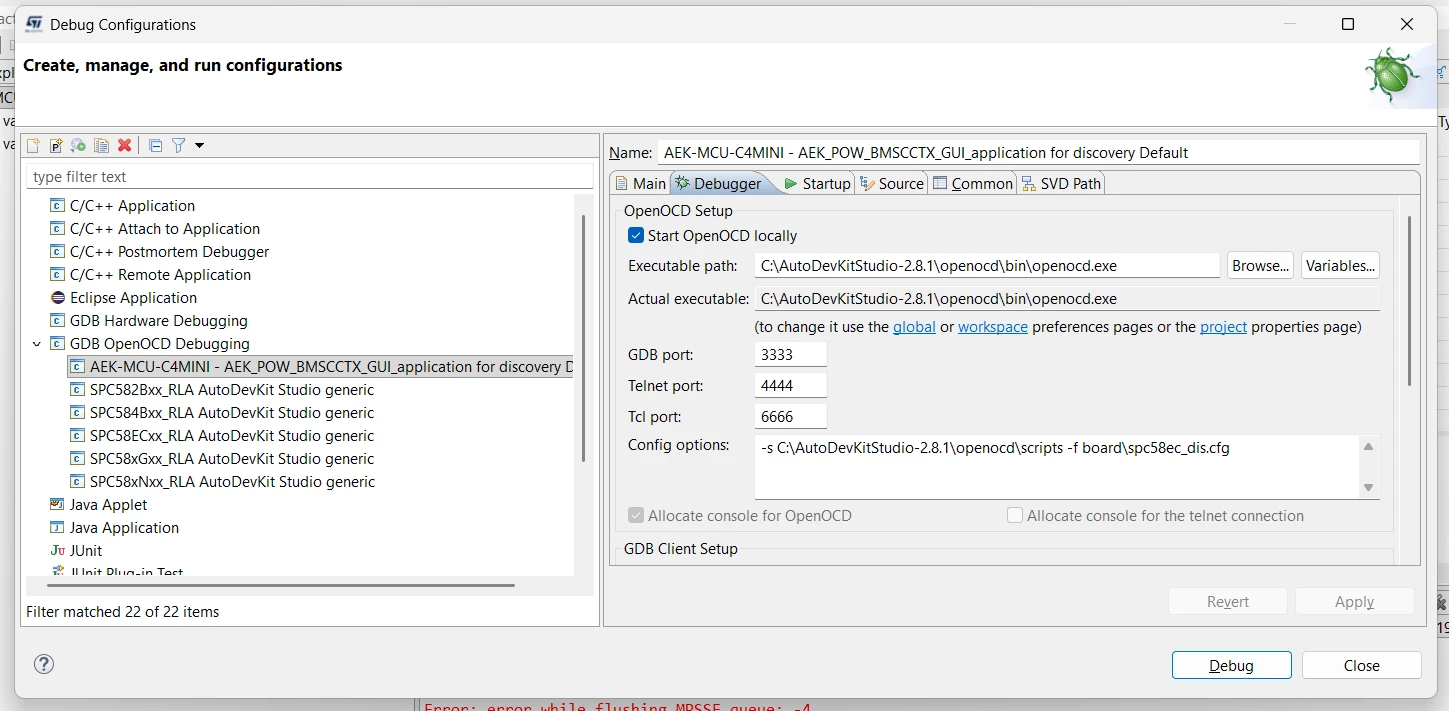Click the Apply button
Viewport: 1449px width, 711px height.
[1354, 602]
